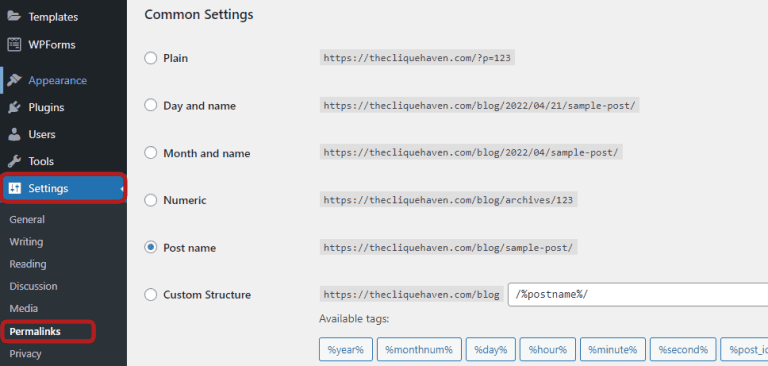Click the WPForms icon in sidebar

point(14,45)
